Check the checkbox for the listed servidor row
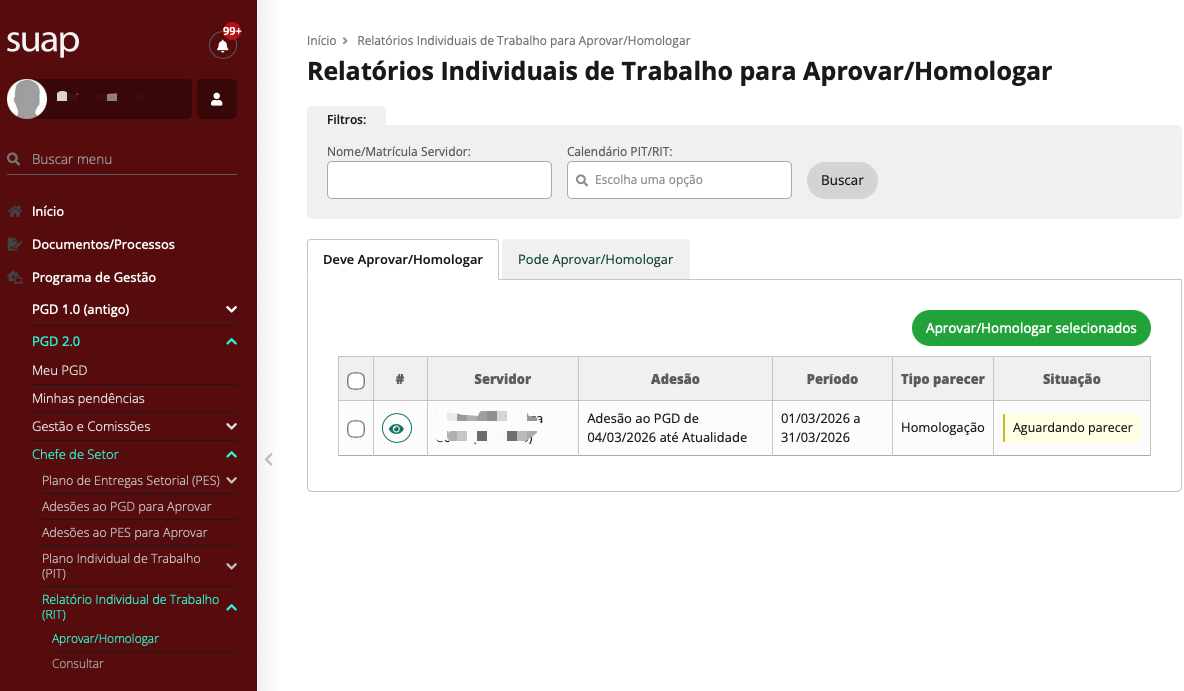Screen dimensions: 1184x691 [355, 428]
